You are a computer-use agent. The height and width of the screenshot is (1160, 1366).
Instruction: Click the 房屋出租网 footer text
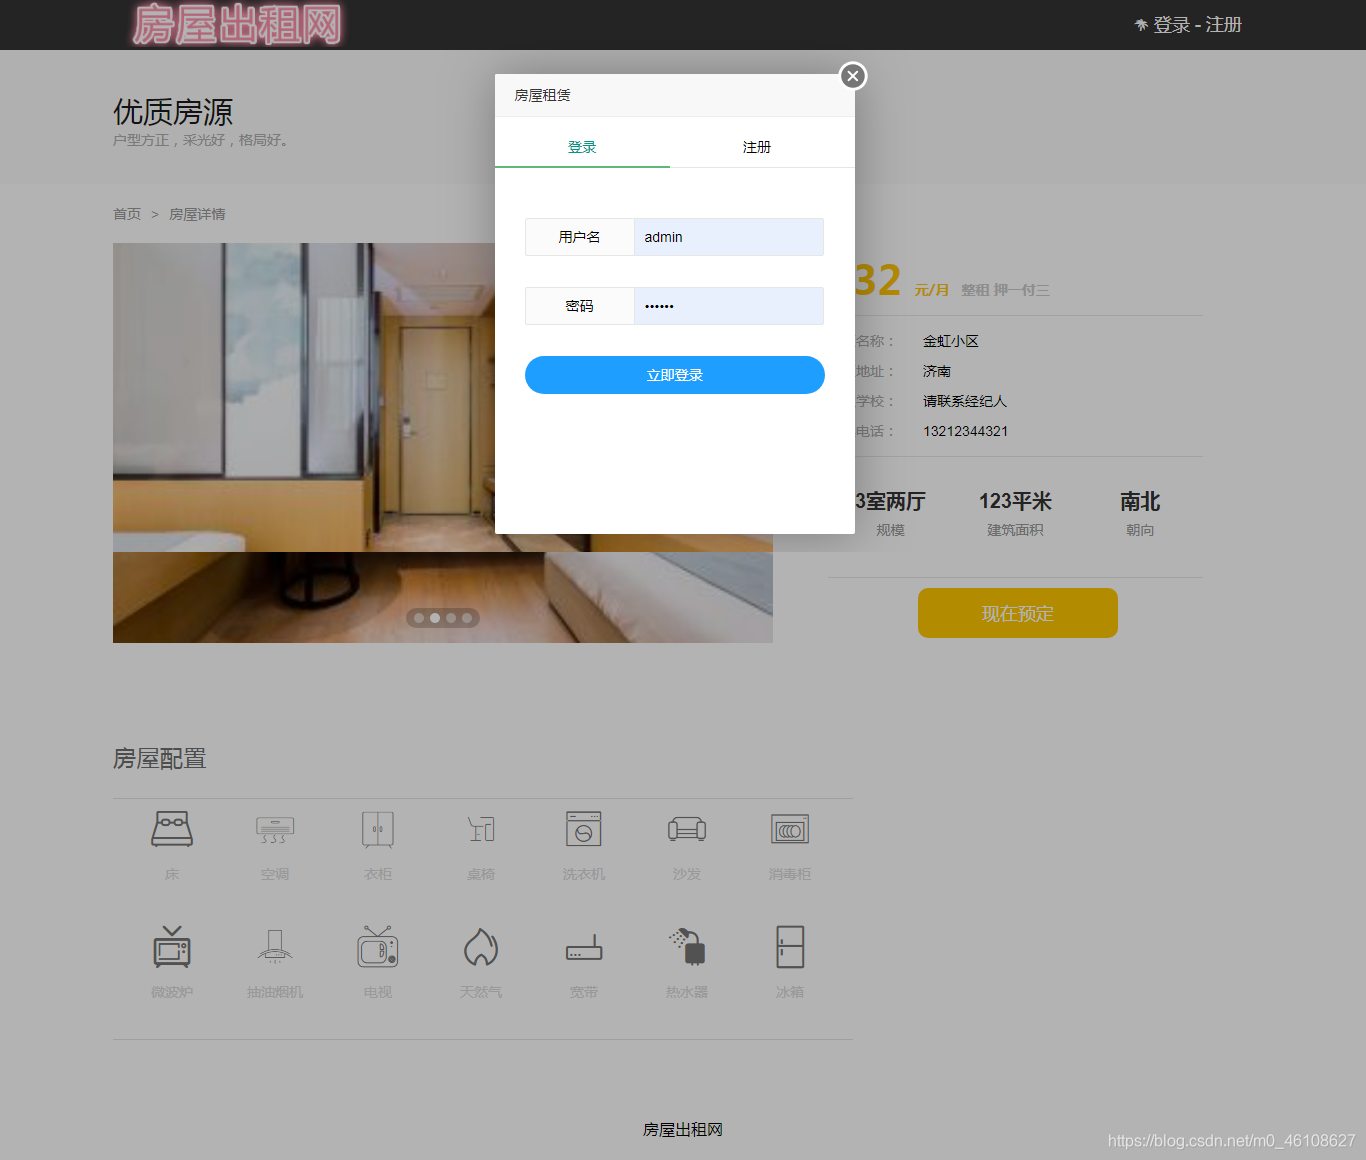point(683,1130)
